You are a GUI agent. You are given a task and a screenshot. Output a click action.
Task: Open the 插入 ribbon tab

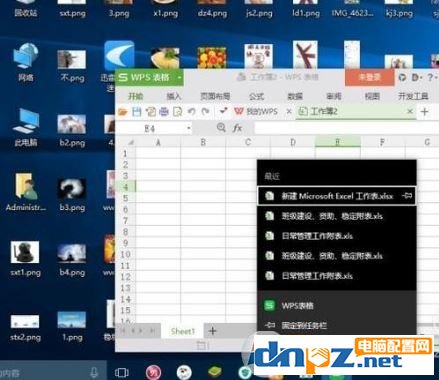pyautogui.click(x=174, y=96)
